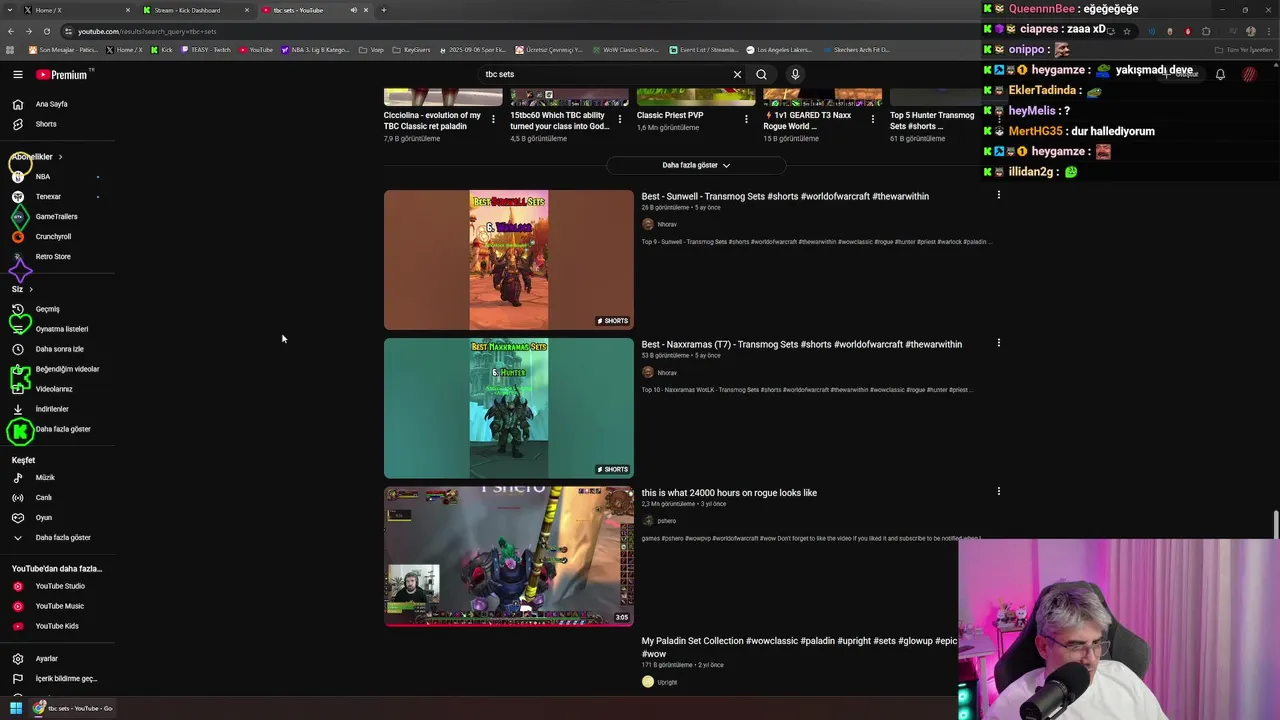Expand Abonelikler section chevron

tap(60, 157)
